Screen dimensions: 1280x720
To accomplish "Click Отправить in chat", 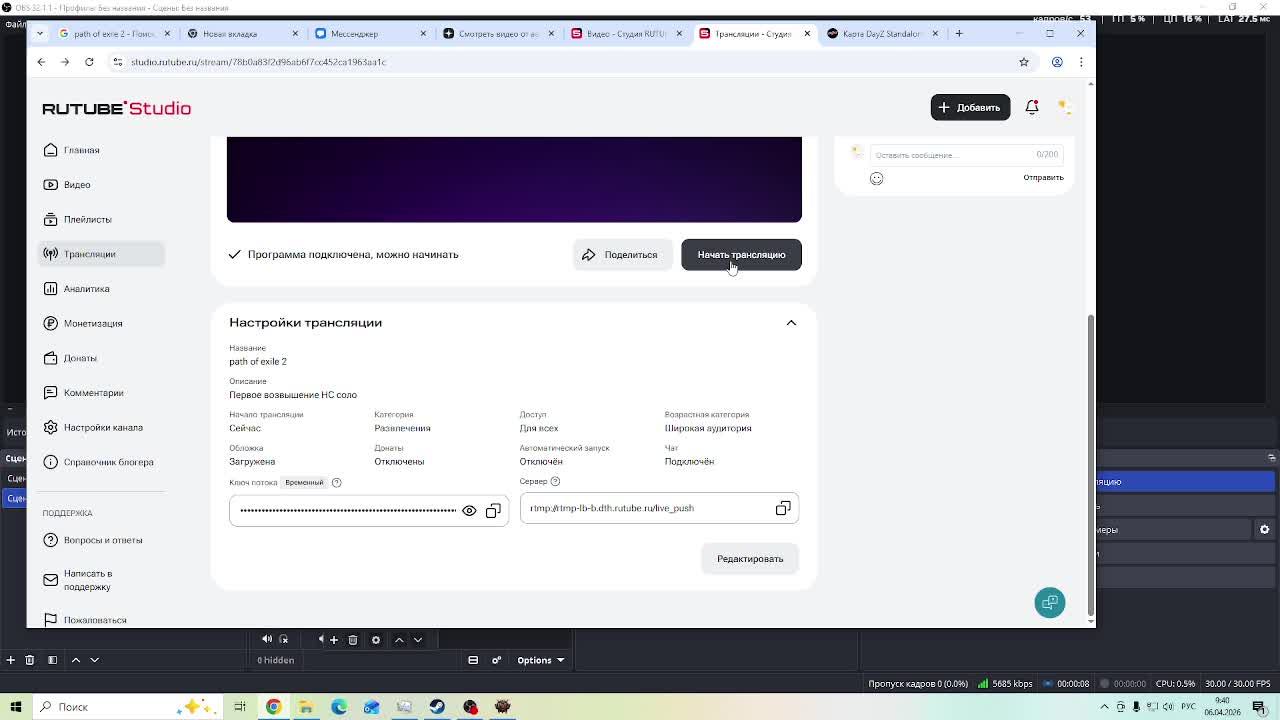I will 1043,178.
